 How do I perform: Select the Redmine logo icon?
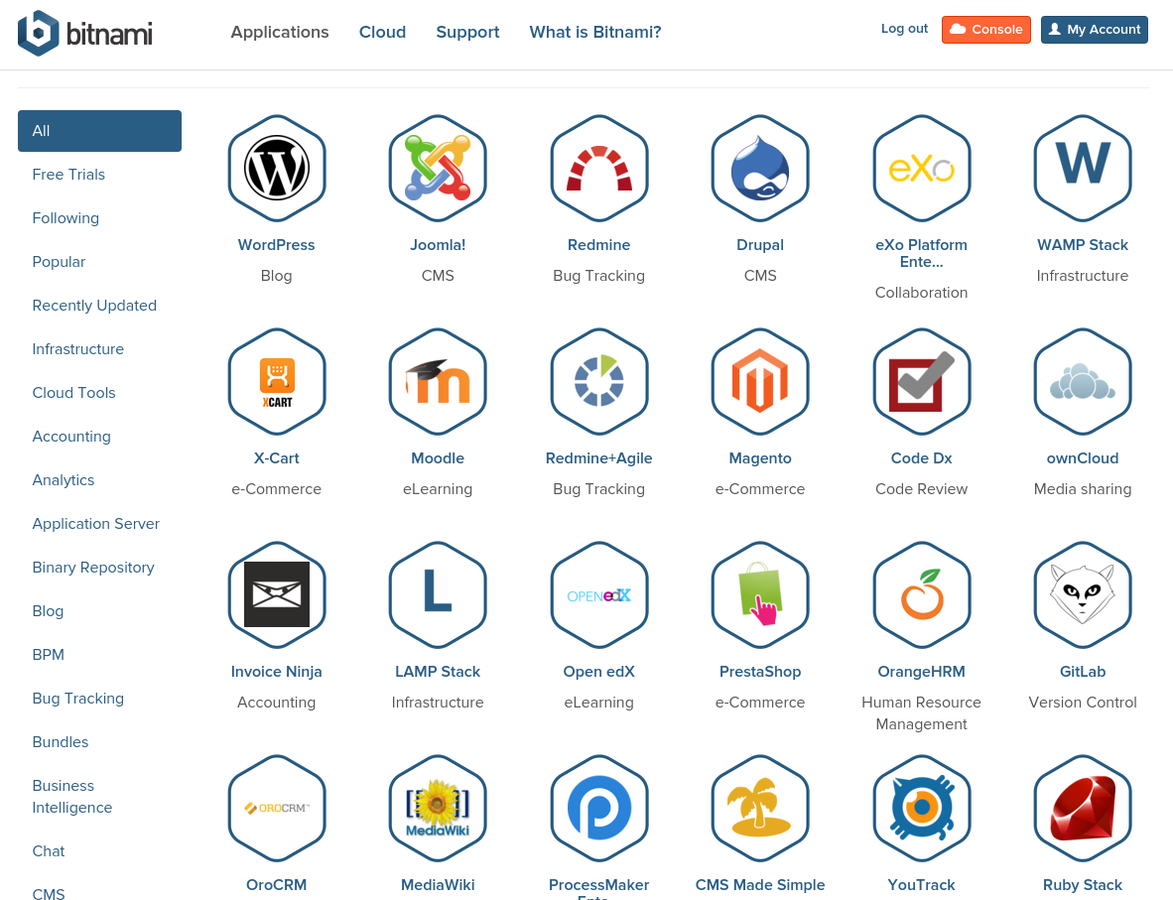pos(599,168)
